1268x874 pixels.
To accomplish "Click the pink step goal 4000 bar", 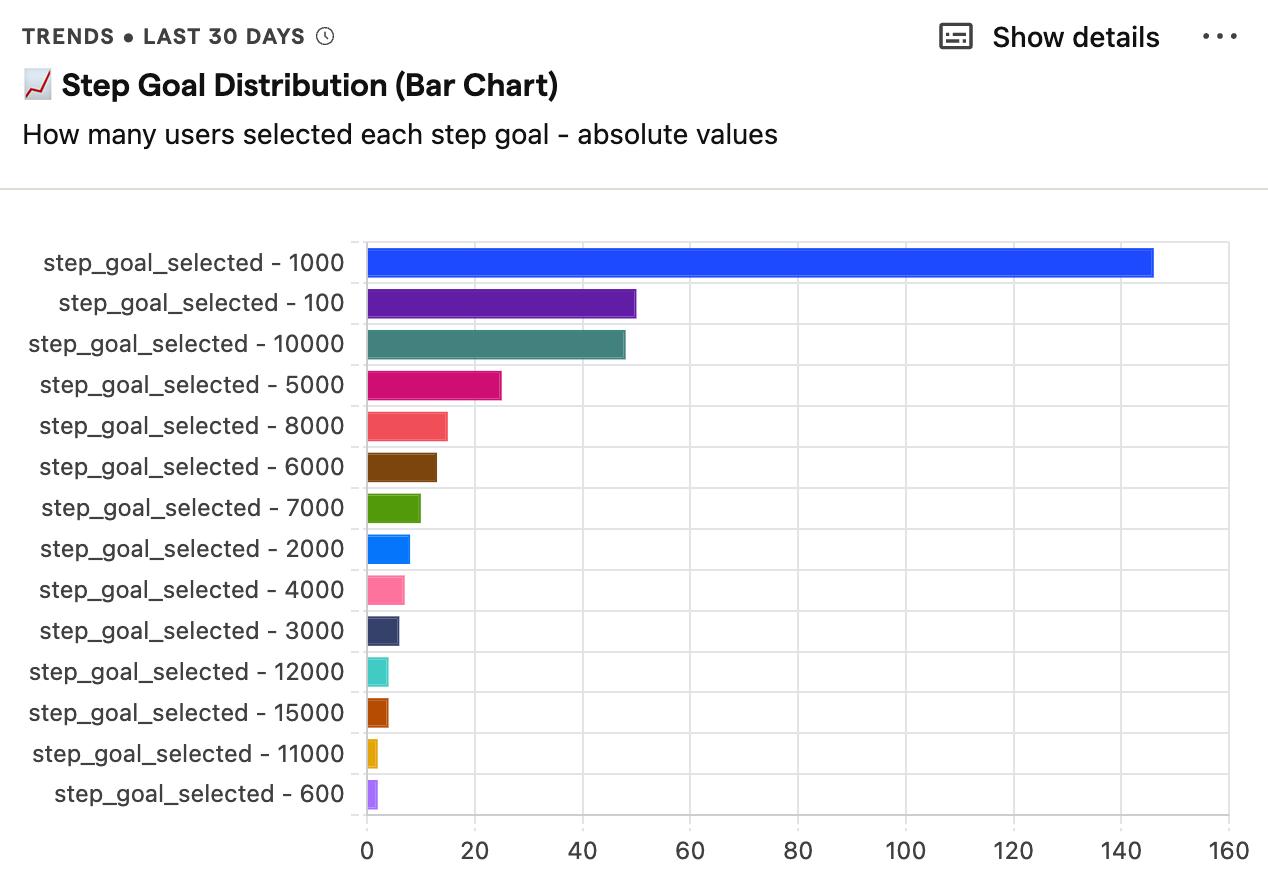I will pos(386,590).
